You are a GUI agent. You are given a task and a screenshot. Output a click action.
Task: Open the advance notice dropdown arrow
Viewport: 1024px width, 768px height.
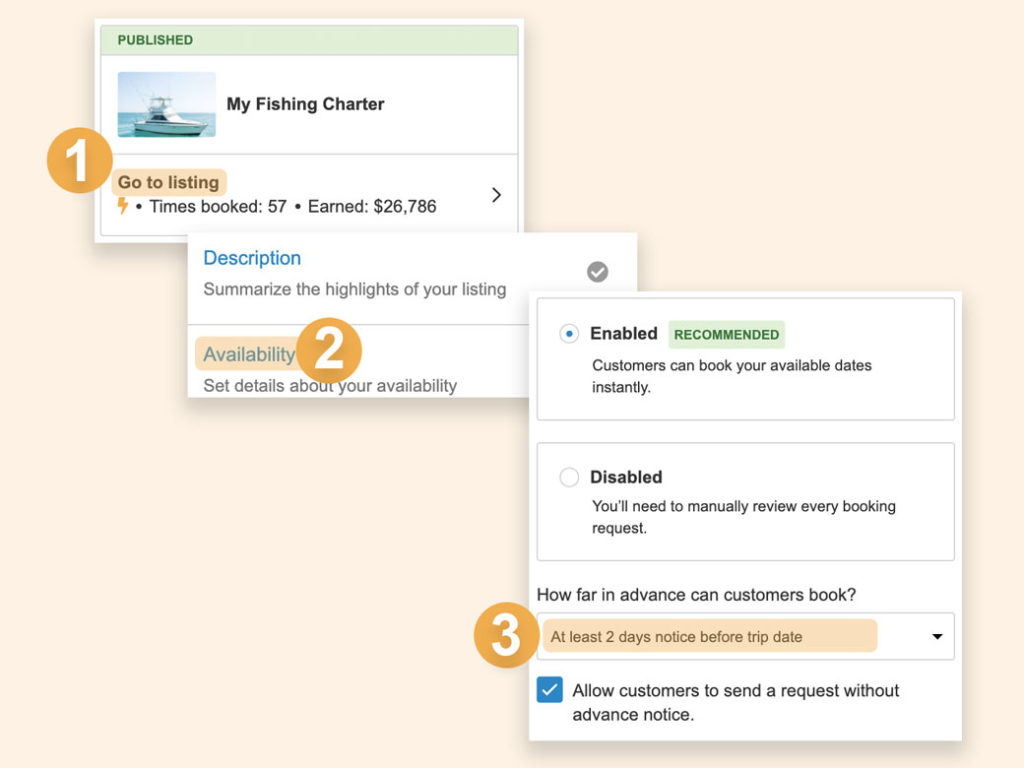[937, 637]
